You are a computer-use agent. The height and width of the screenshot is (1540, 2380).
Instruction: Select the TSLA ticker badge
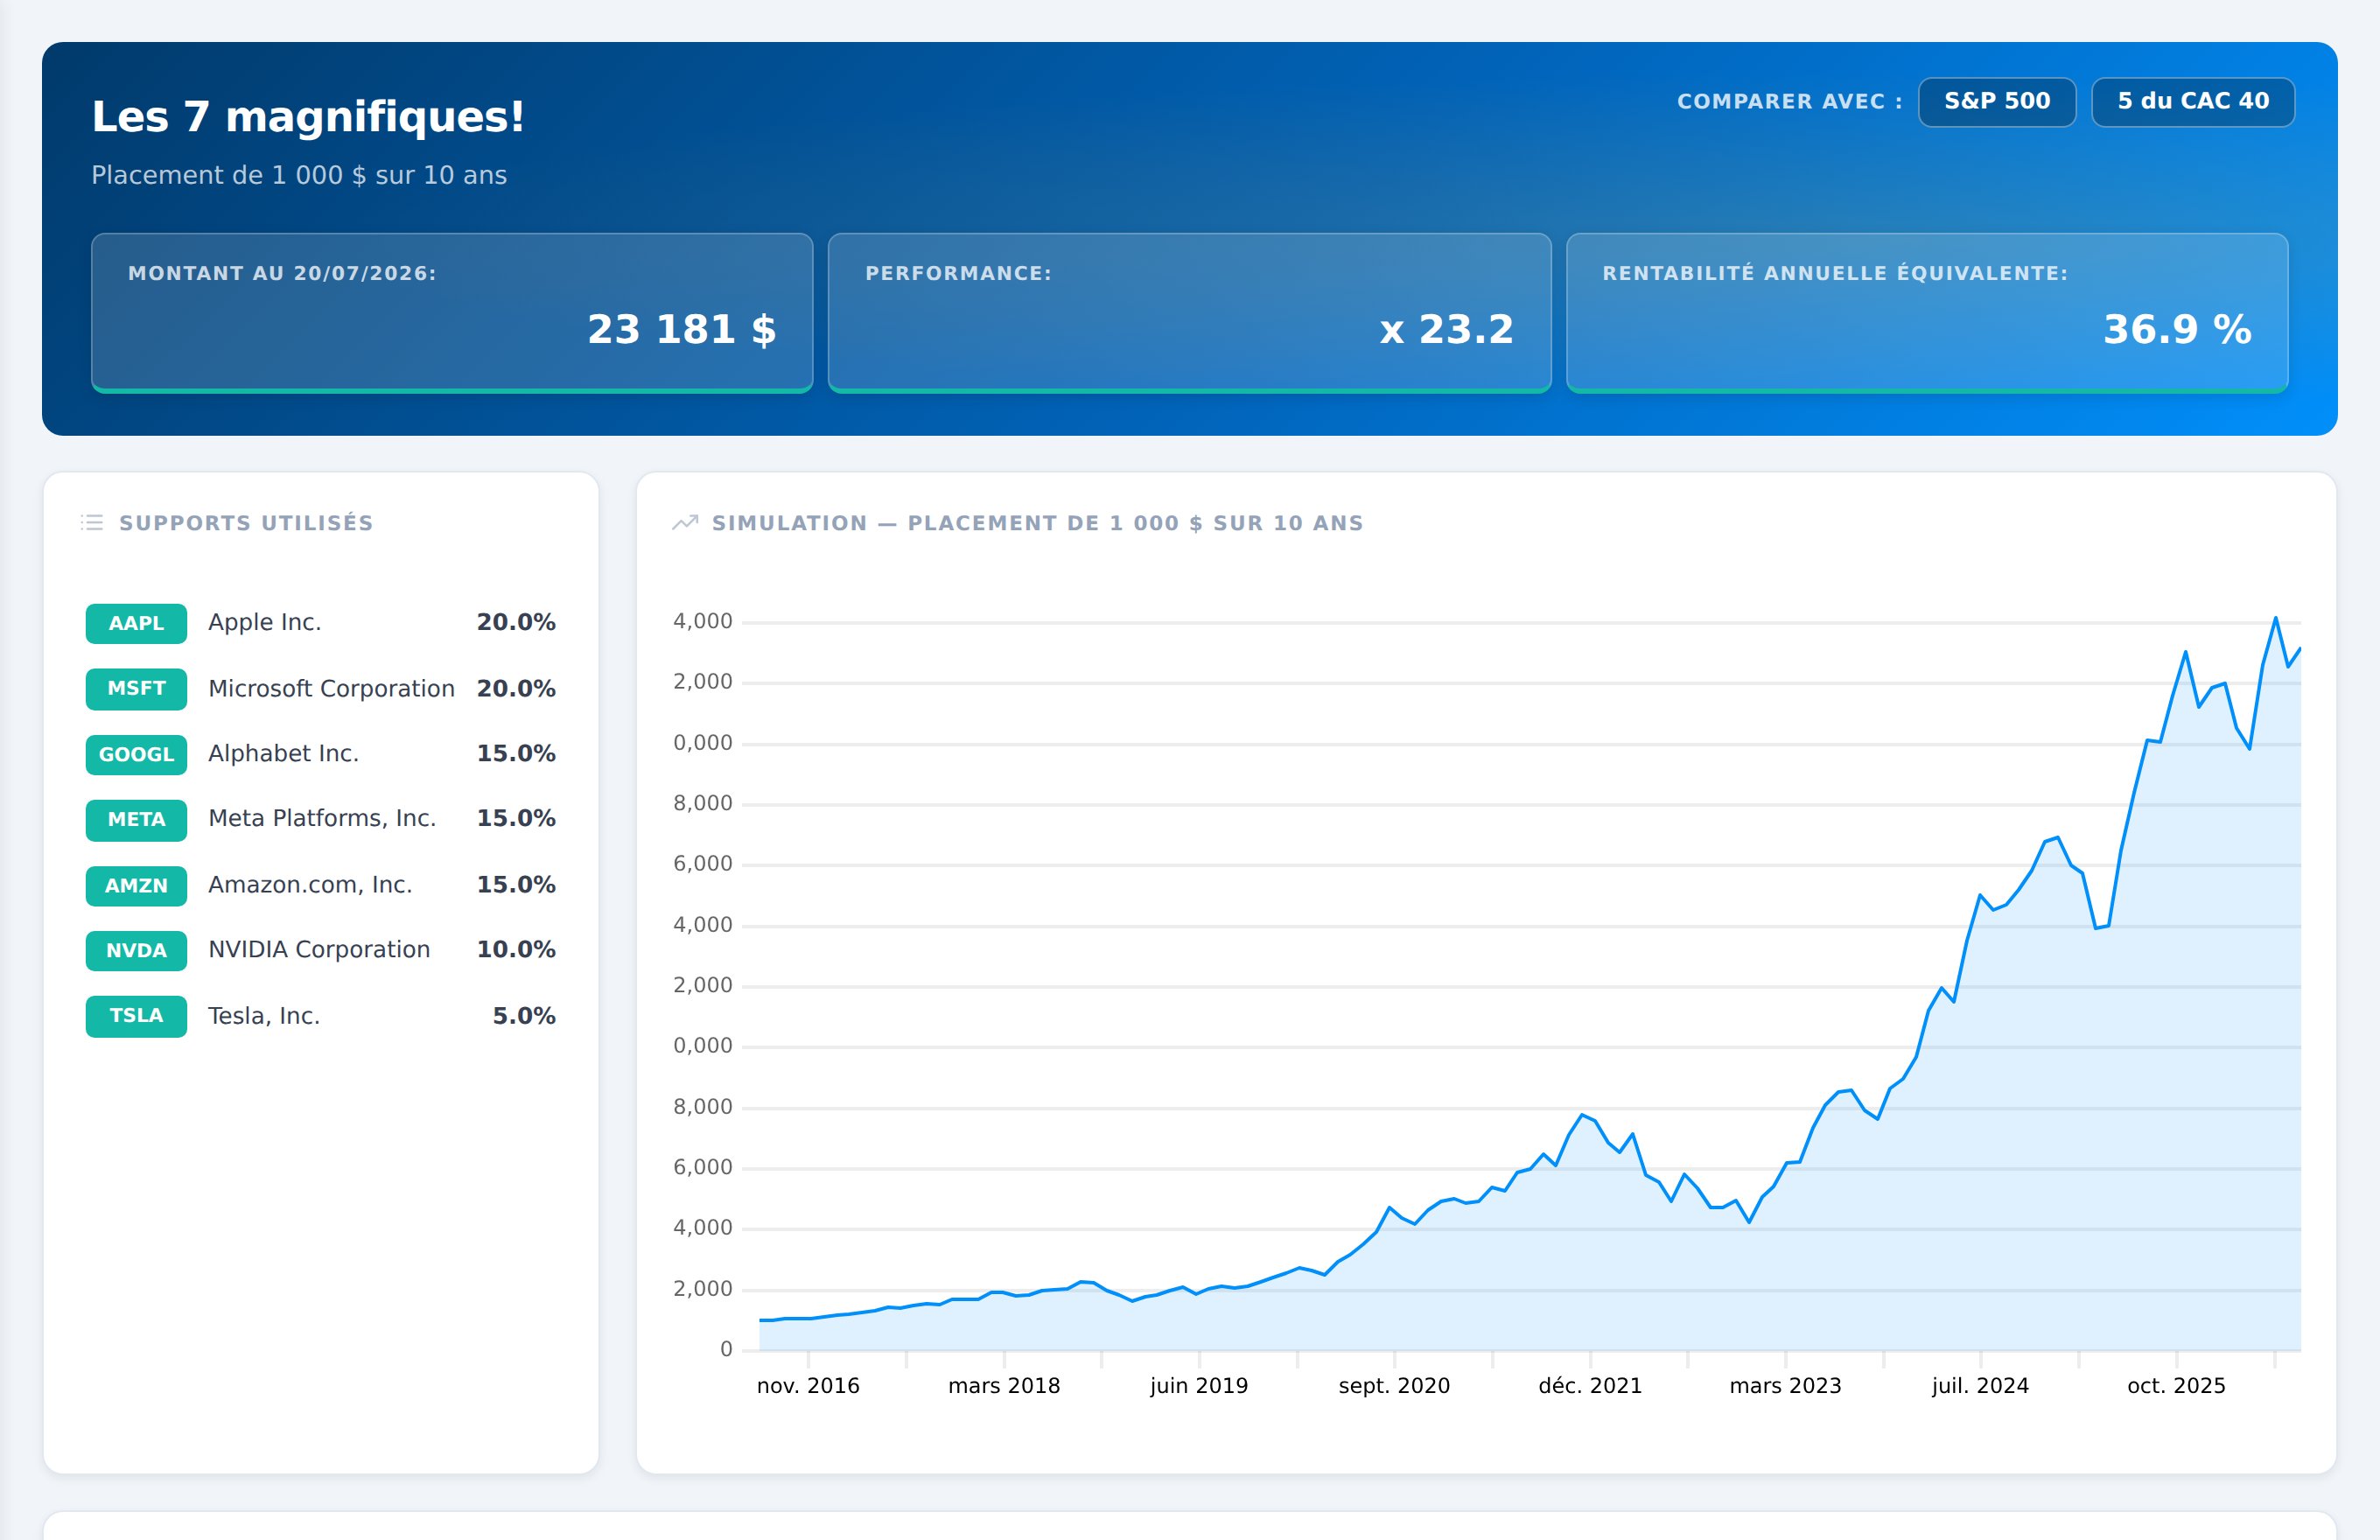[136, 1016]
